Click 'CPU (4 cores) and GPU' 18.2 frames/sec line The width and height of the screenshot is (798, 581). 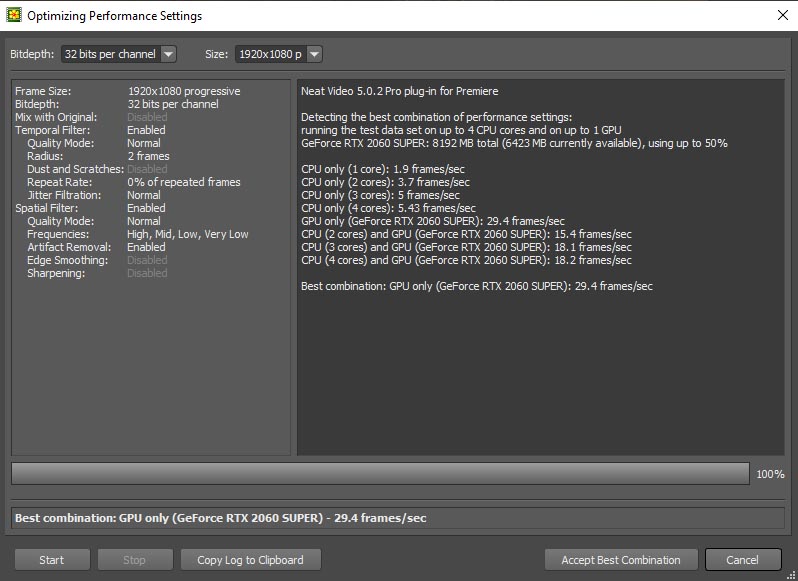point(466,260)
